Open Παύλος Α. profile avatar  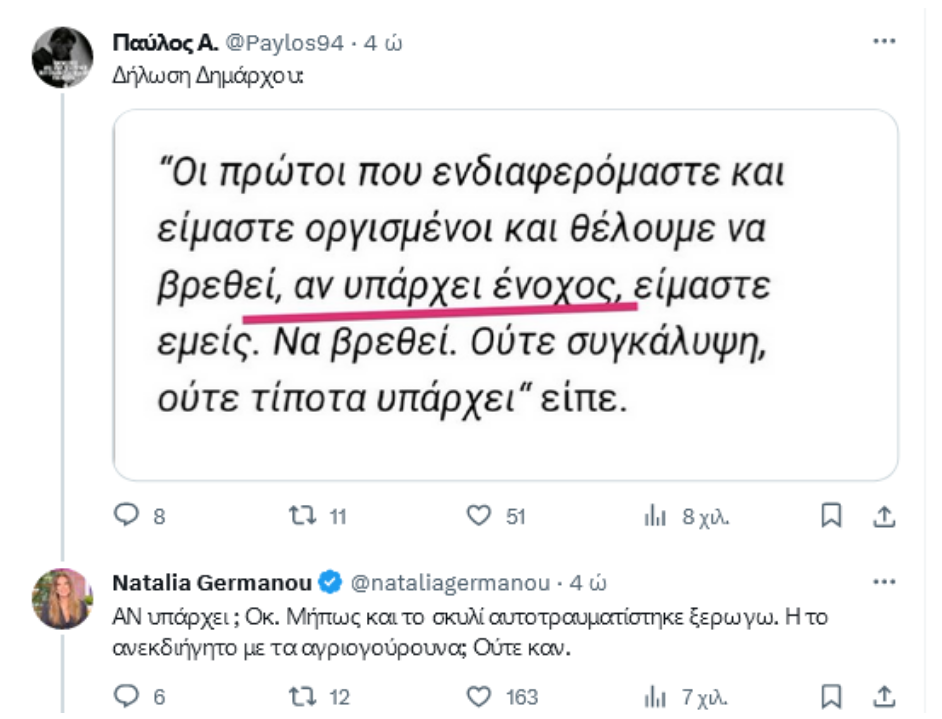pyautogui.click(x=63, y=57)
